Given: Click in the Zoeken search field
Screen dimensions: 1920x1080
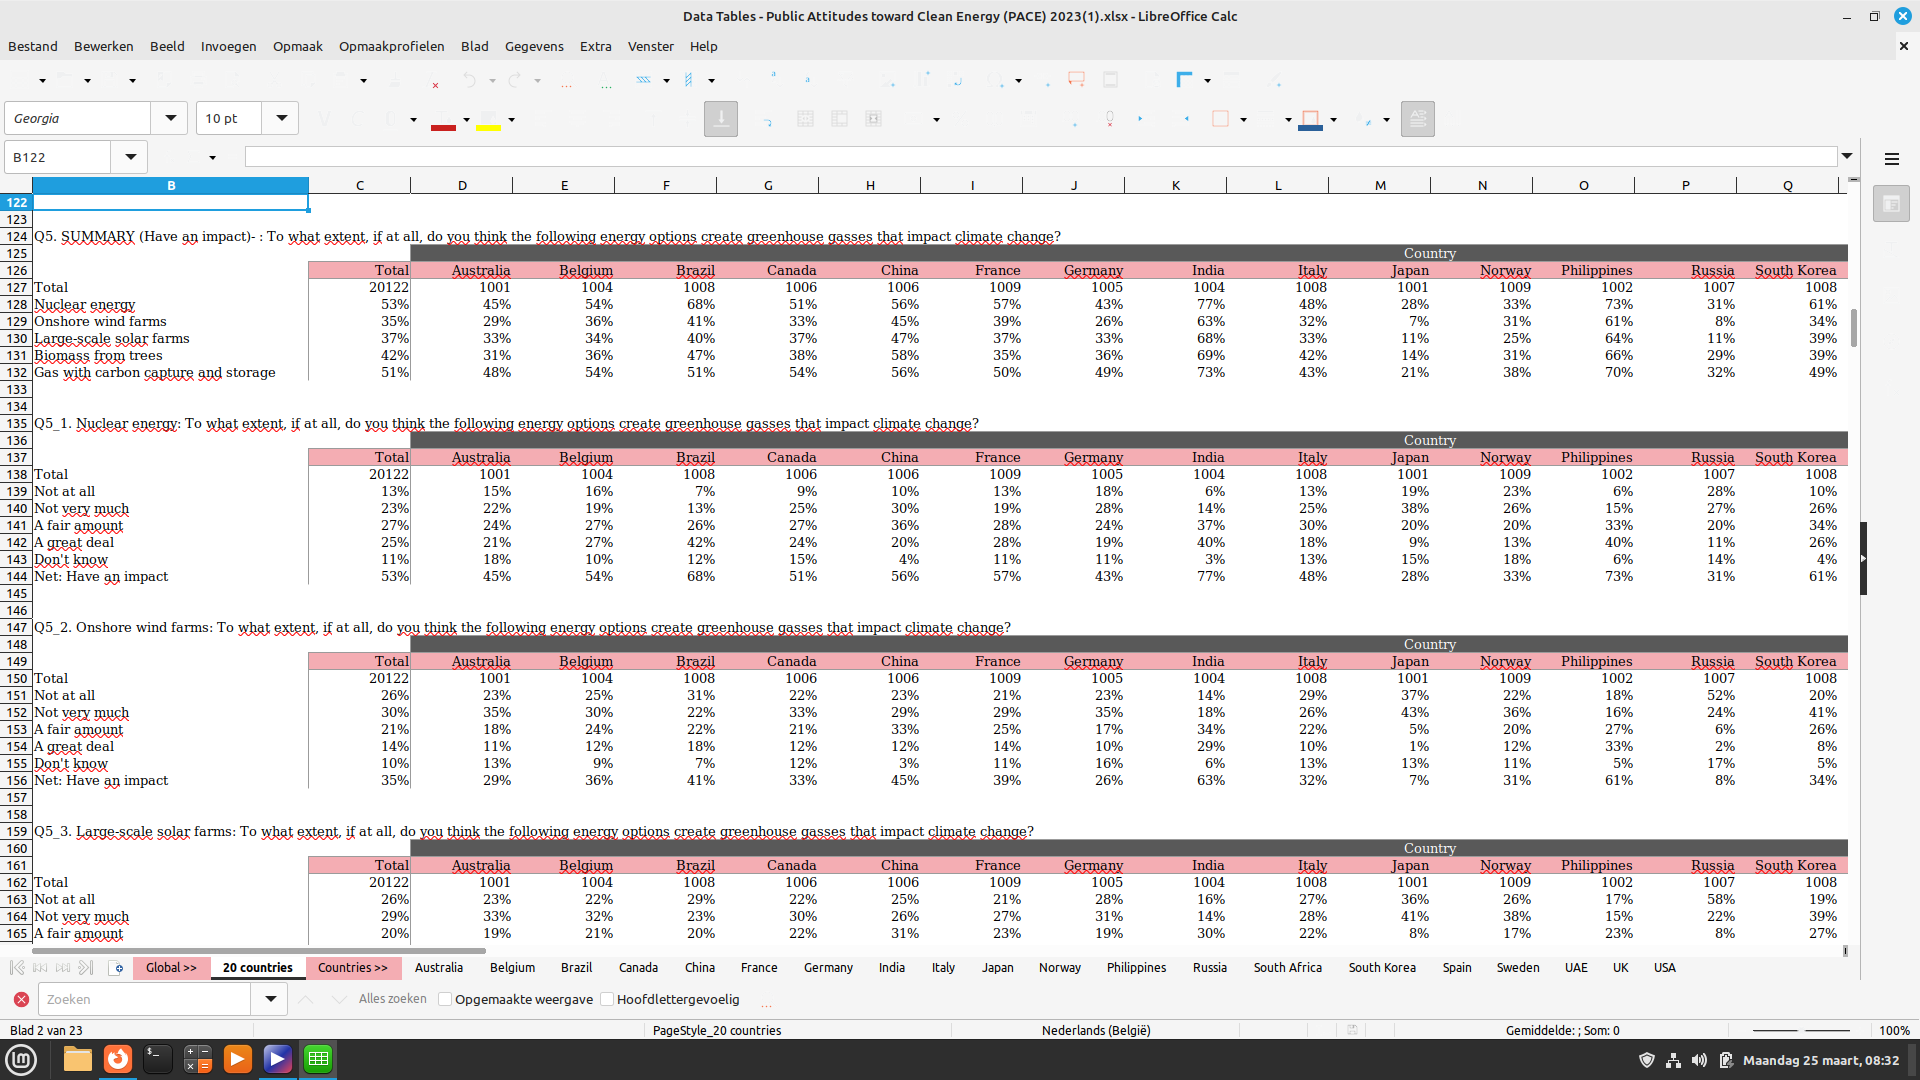Looking at the screenshot, I should tap(145, 999).
